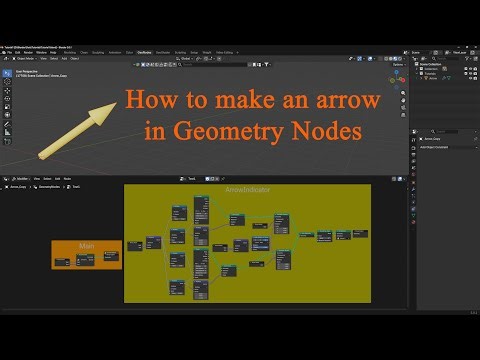The image size is (480, 360).
Task: Open the Help menu
Action: point(53,53)
